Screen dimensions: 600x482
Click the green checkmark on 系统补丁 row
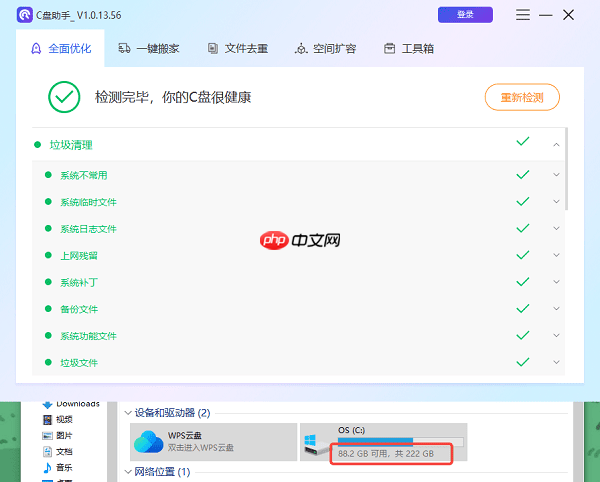pos(523,282)
